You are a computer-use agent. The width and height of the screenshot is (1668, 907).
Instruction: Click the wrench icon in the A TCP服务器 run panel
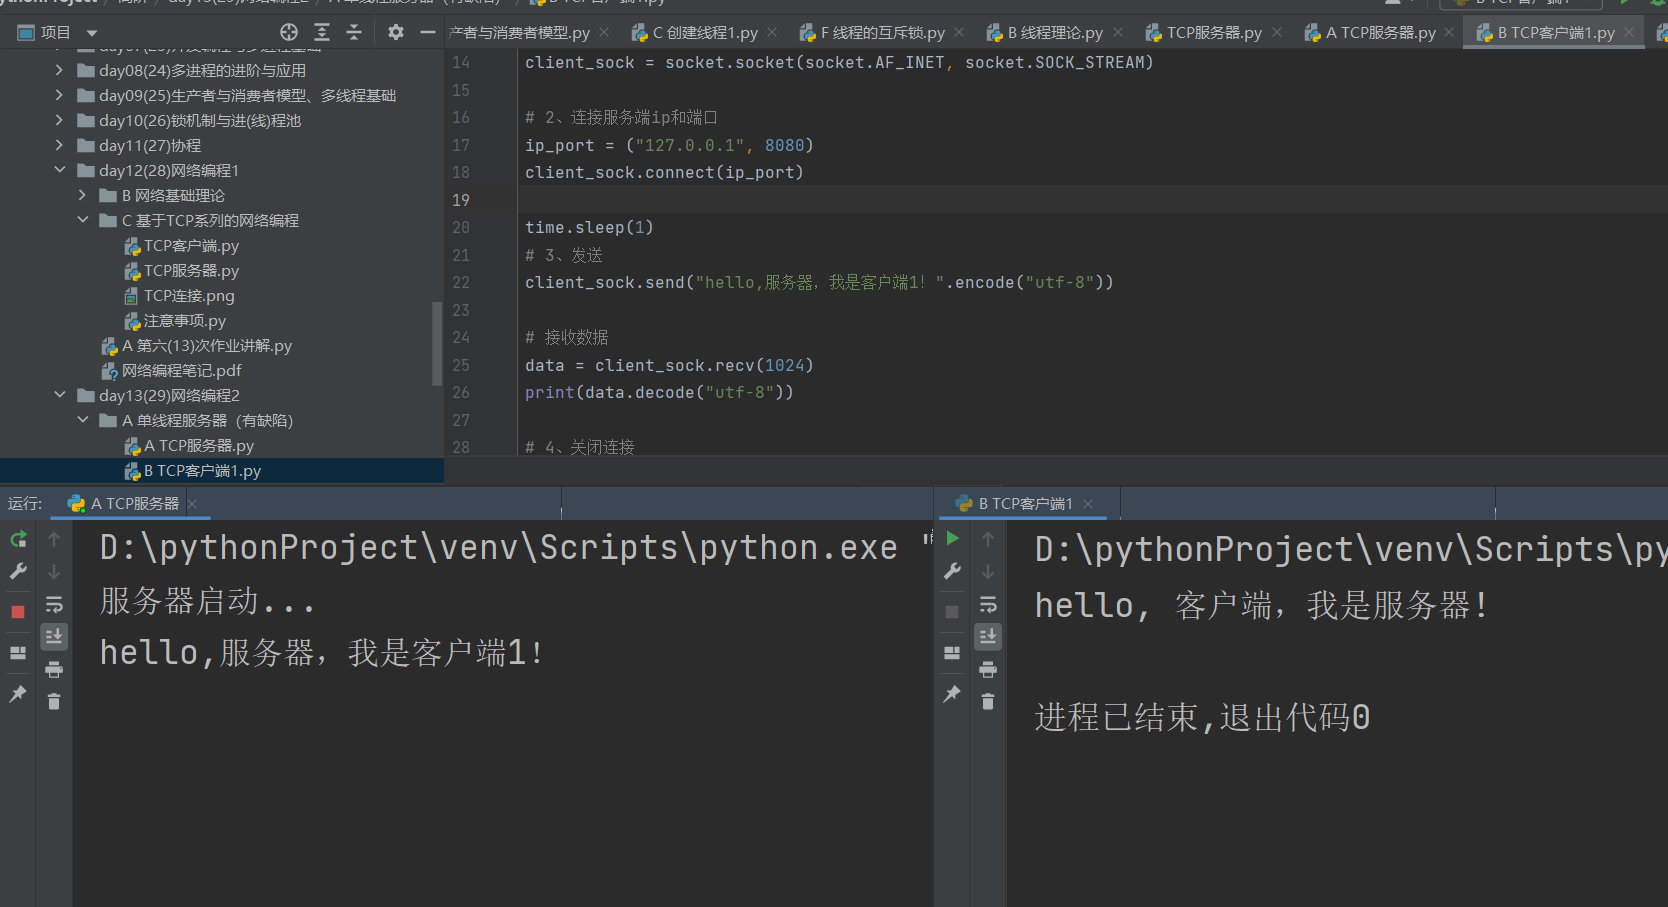point(18,571)
